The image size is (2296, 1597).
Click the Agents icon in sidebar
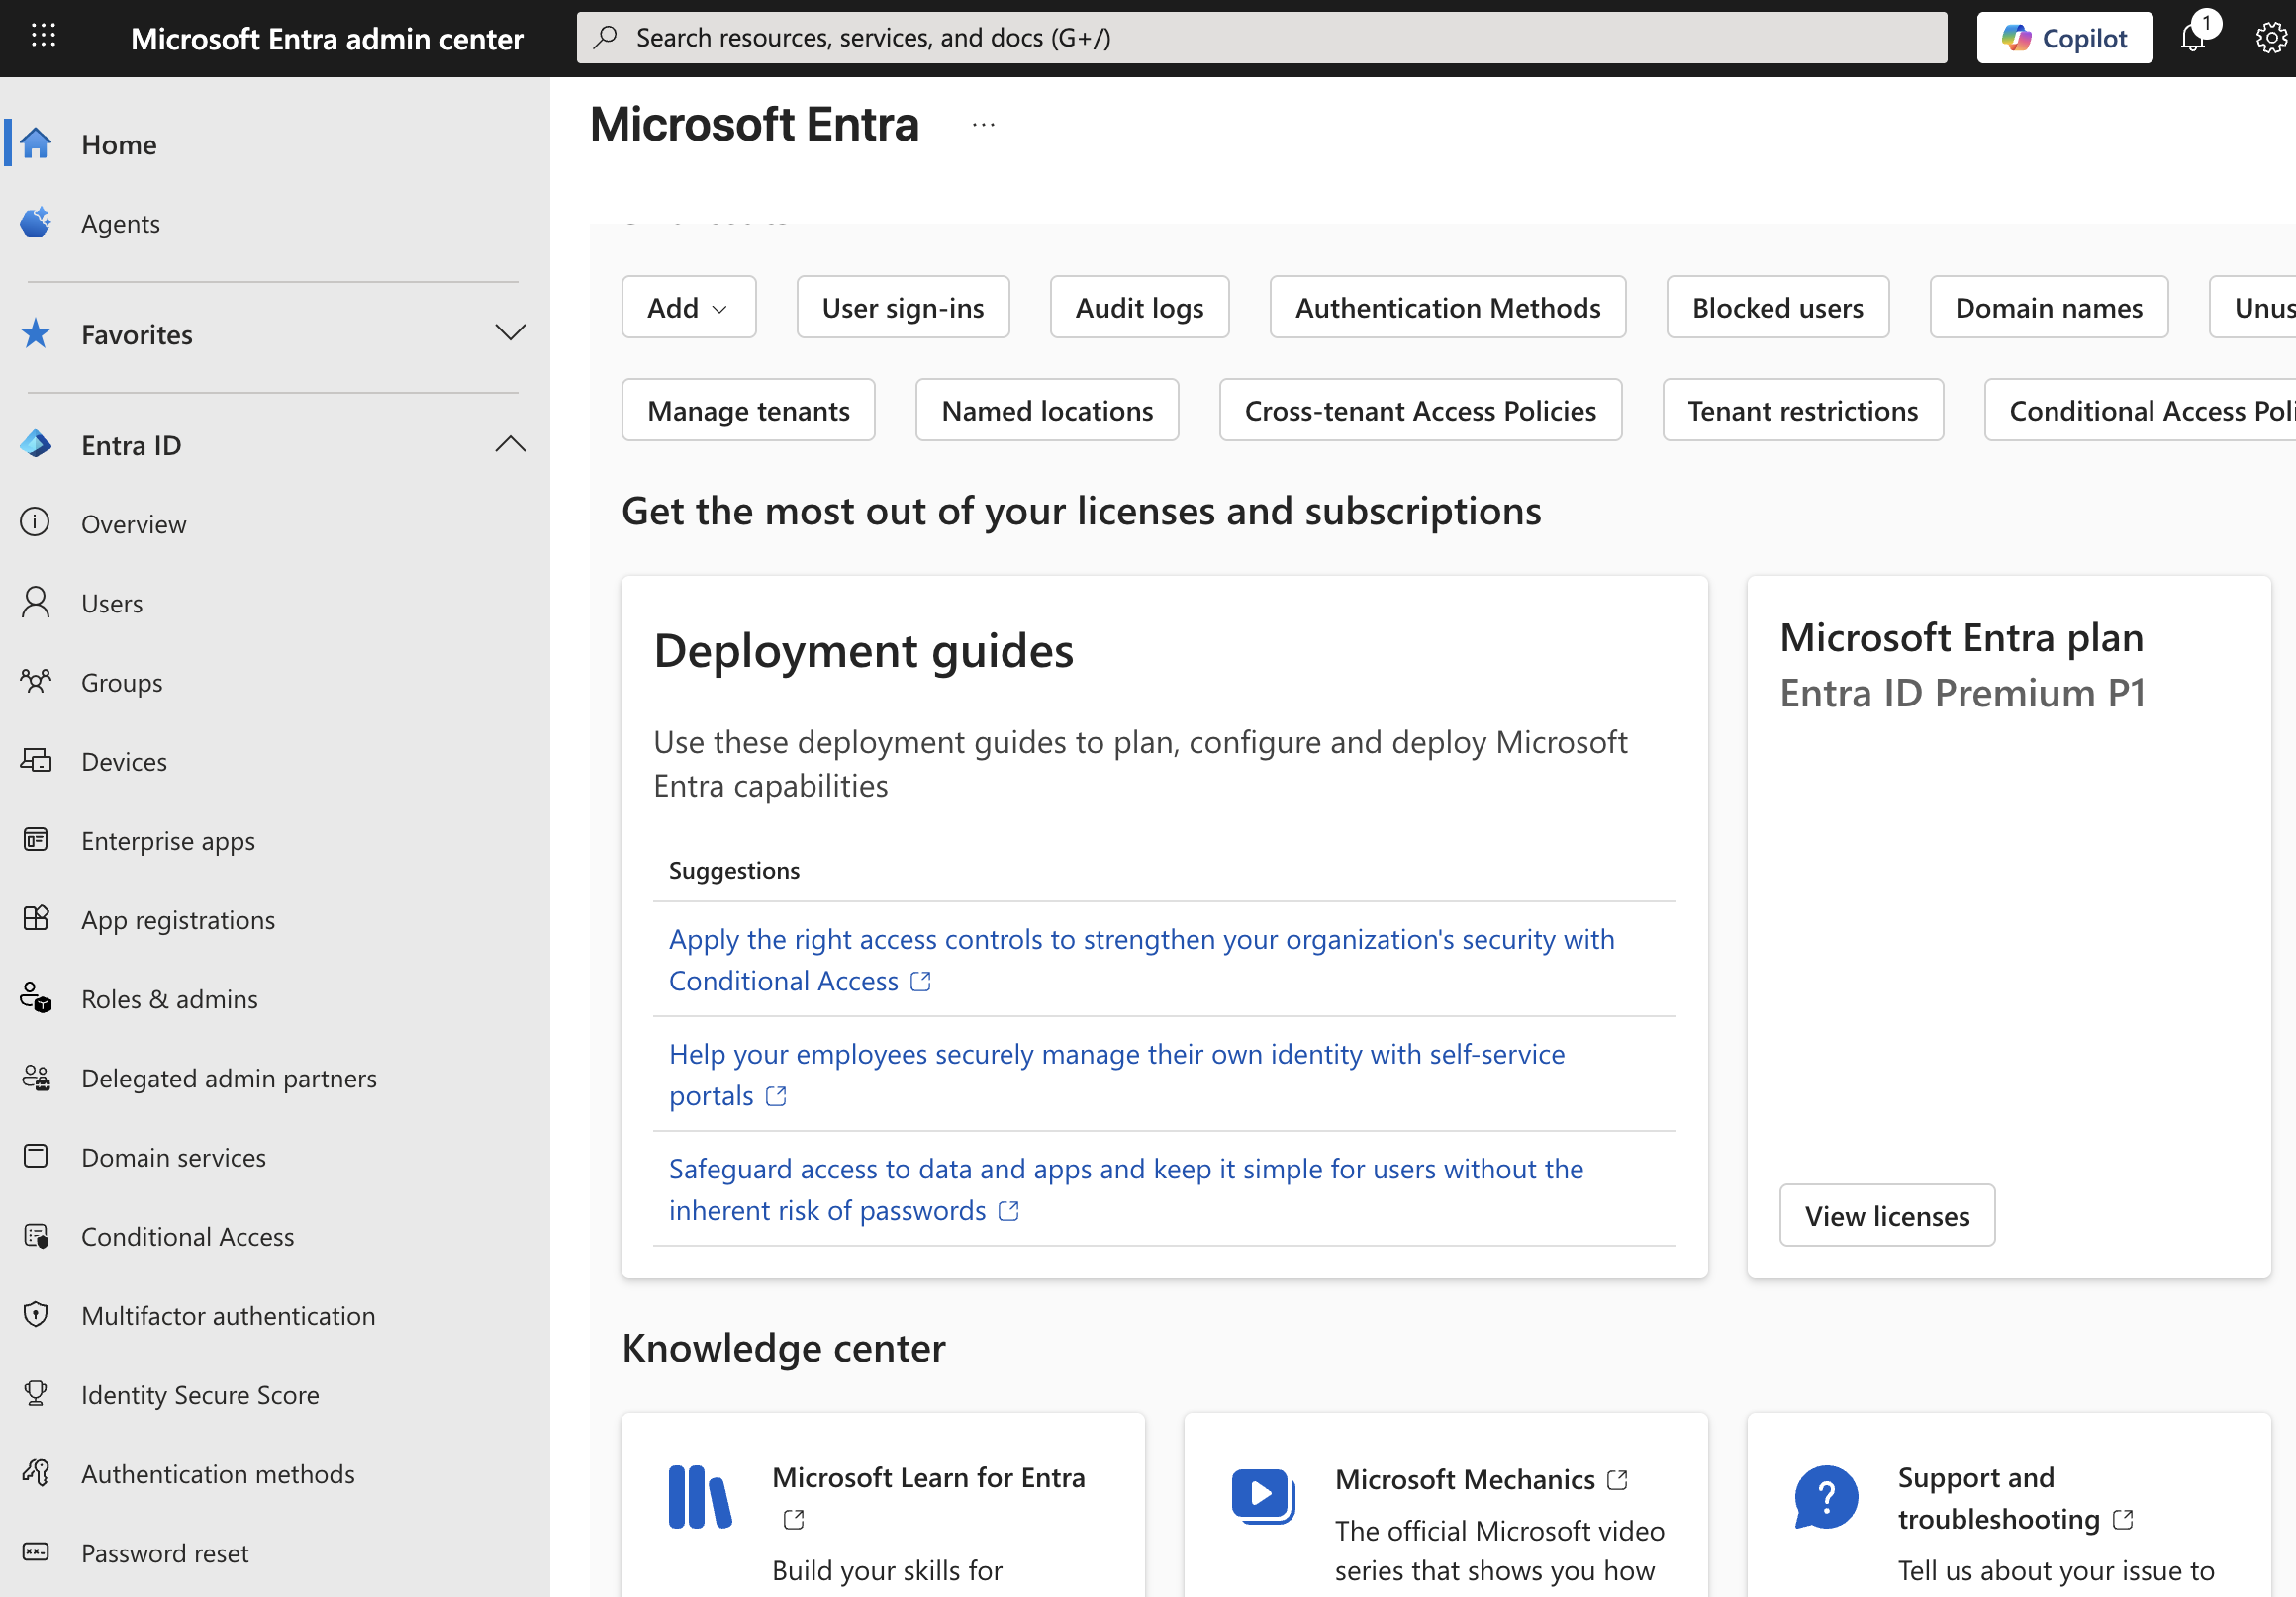pyautogui.click(x=36, y=223)
